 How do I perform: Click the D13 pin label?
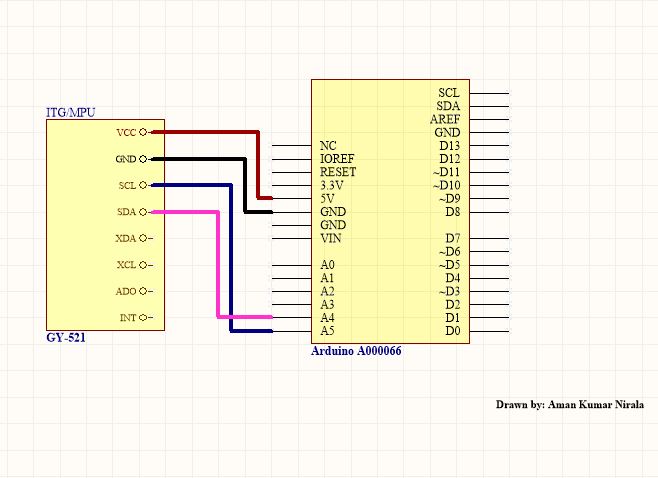(449, 146)
